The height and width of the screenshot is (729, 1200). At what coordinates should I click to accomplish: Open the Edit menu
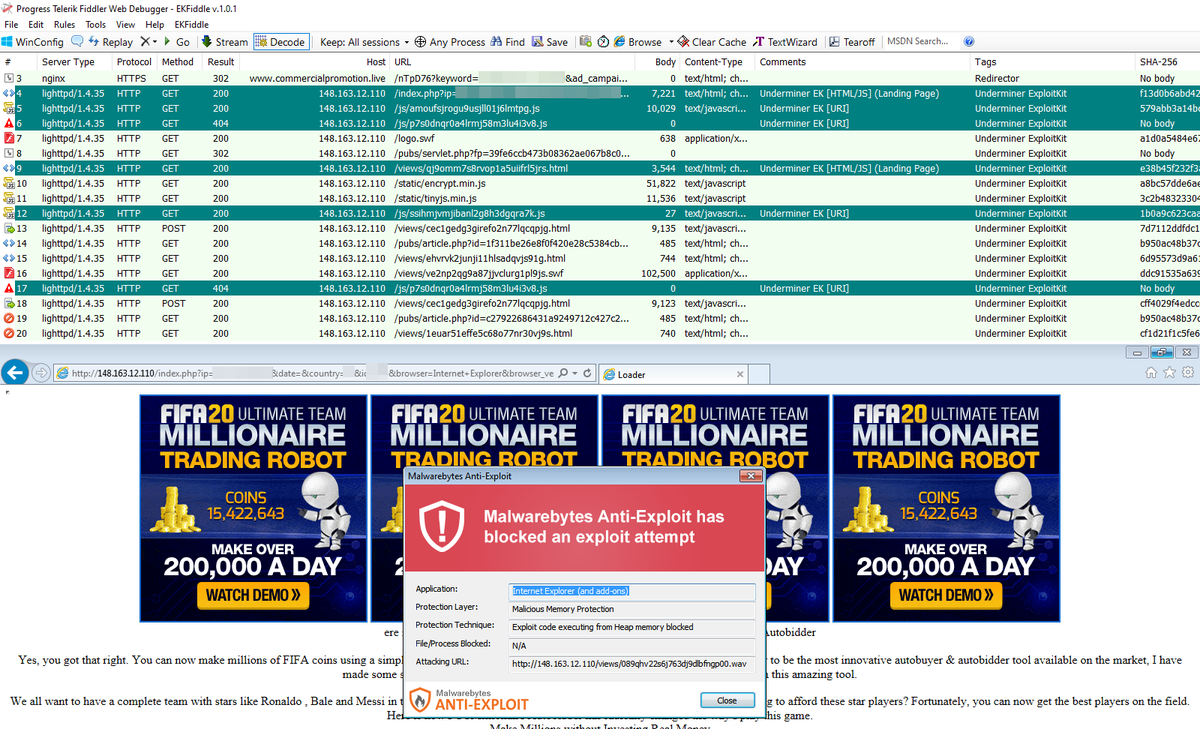click(36, 24)
